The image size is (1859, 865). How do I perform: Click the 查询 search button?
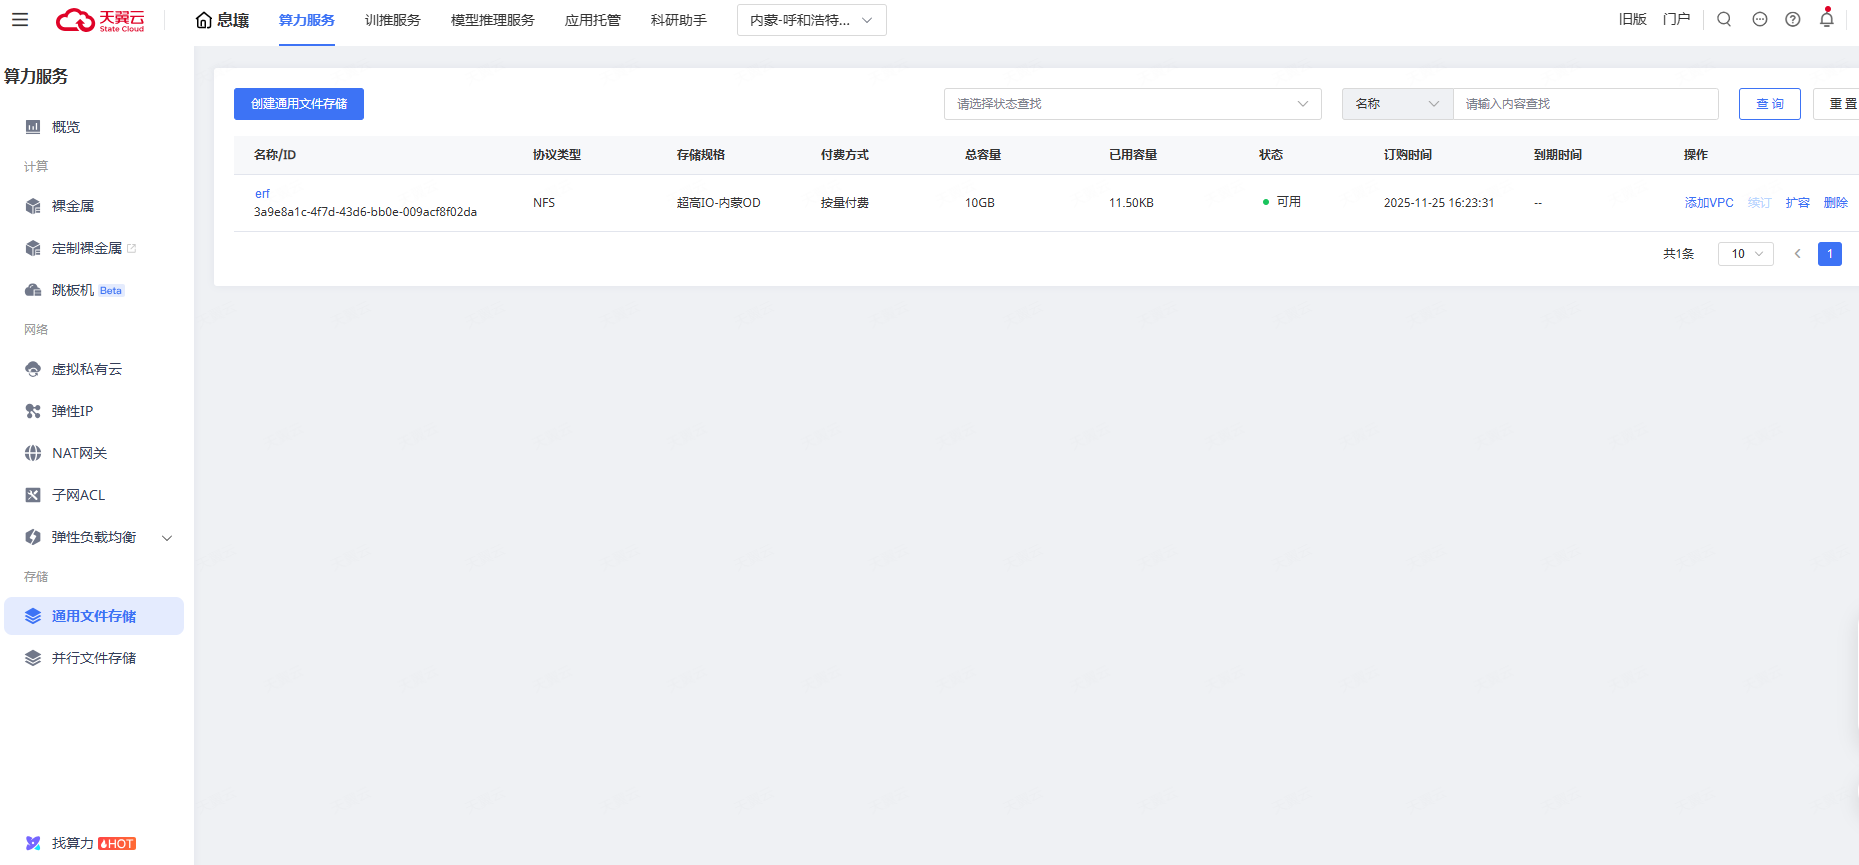(1769, 104)
